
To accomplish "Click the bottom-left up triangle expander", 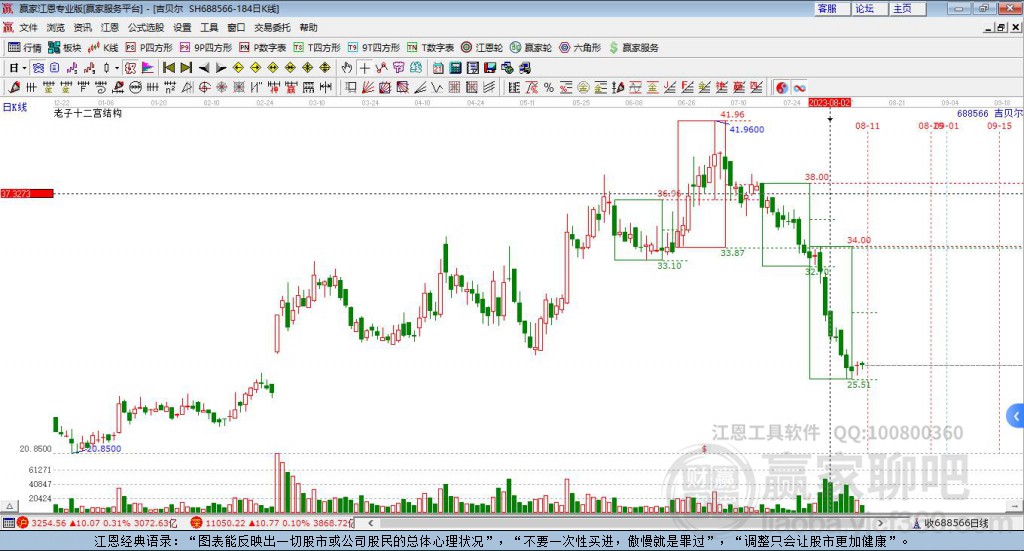I will pos(10,506).
